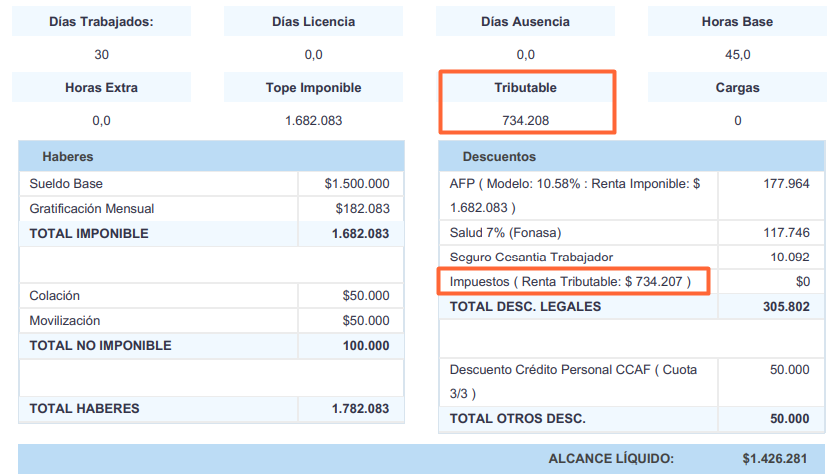The width and height of the screenshot is (832, 474).
Task: Click the 'TOTAL DESC. LEGALES' label
Action: tap(525, 306)
